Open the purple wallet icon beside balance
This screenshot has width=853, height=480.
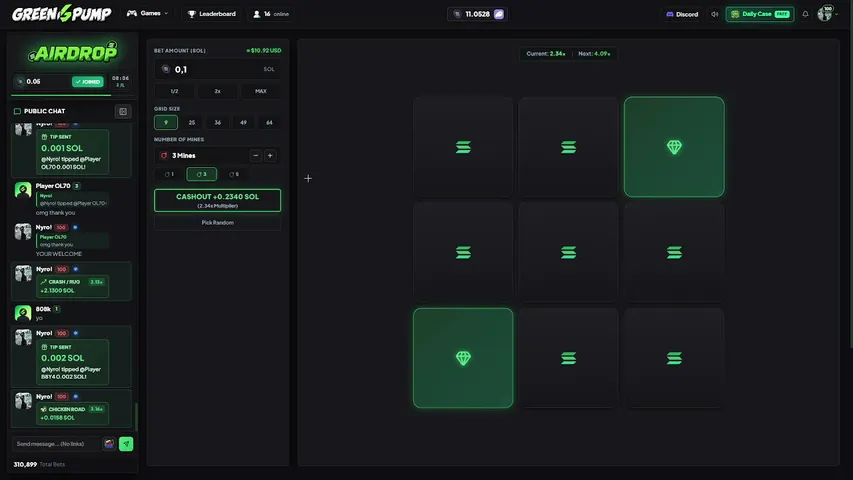(x=499, y=14)
